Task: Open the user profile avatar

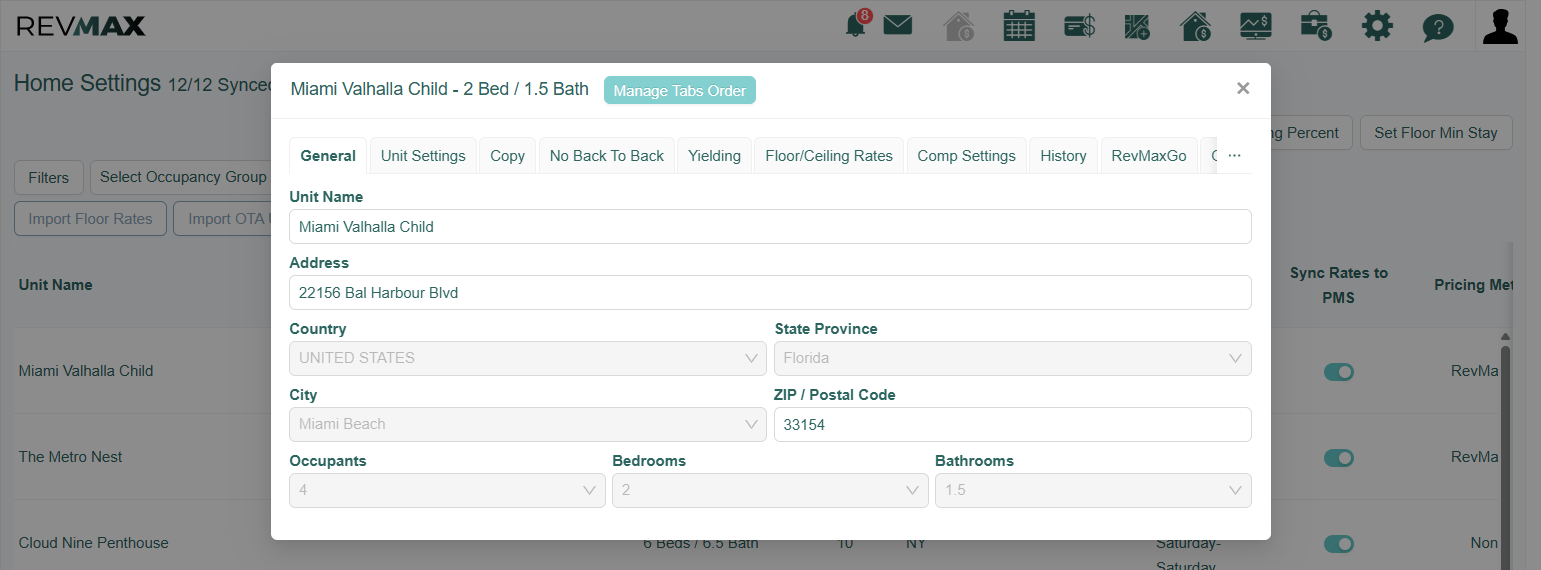Action: tap(1500, 26)
